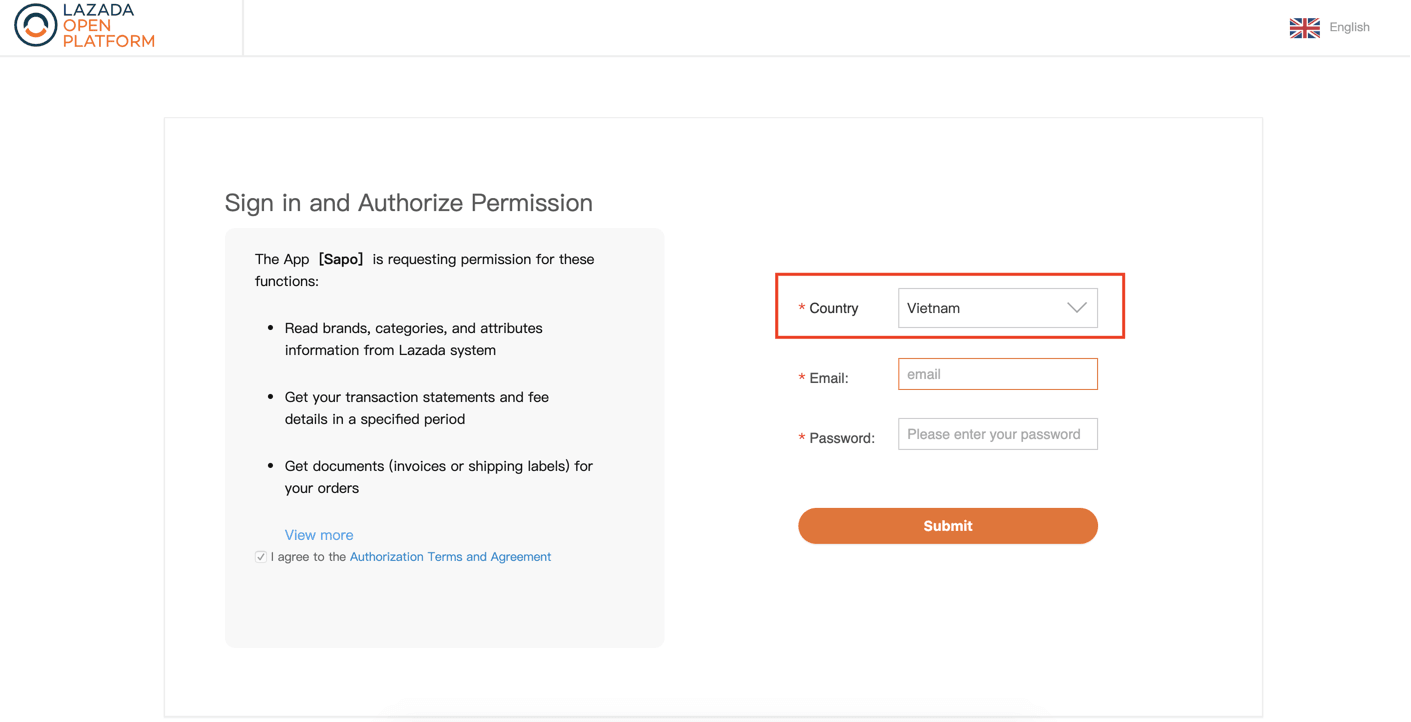
Task: Click the Read brands, categories permission item
Action: (x=413, y=339)
